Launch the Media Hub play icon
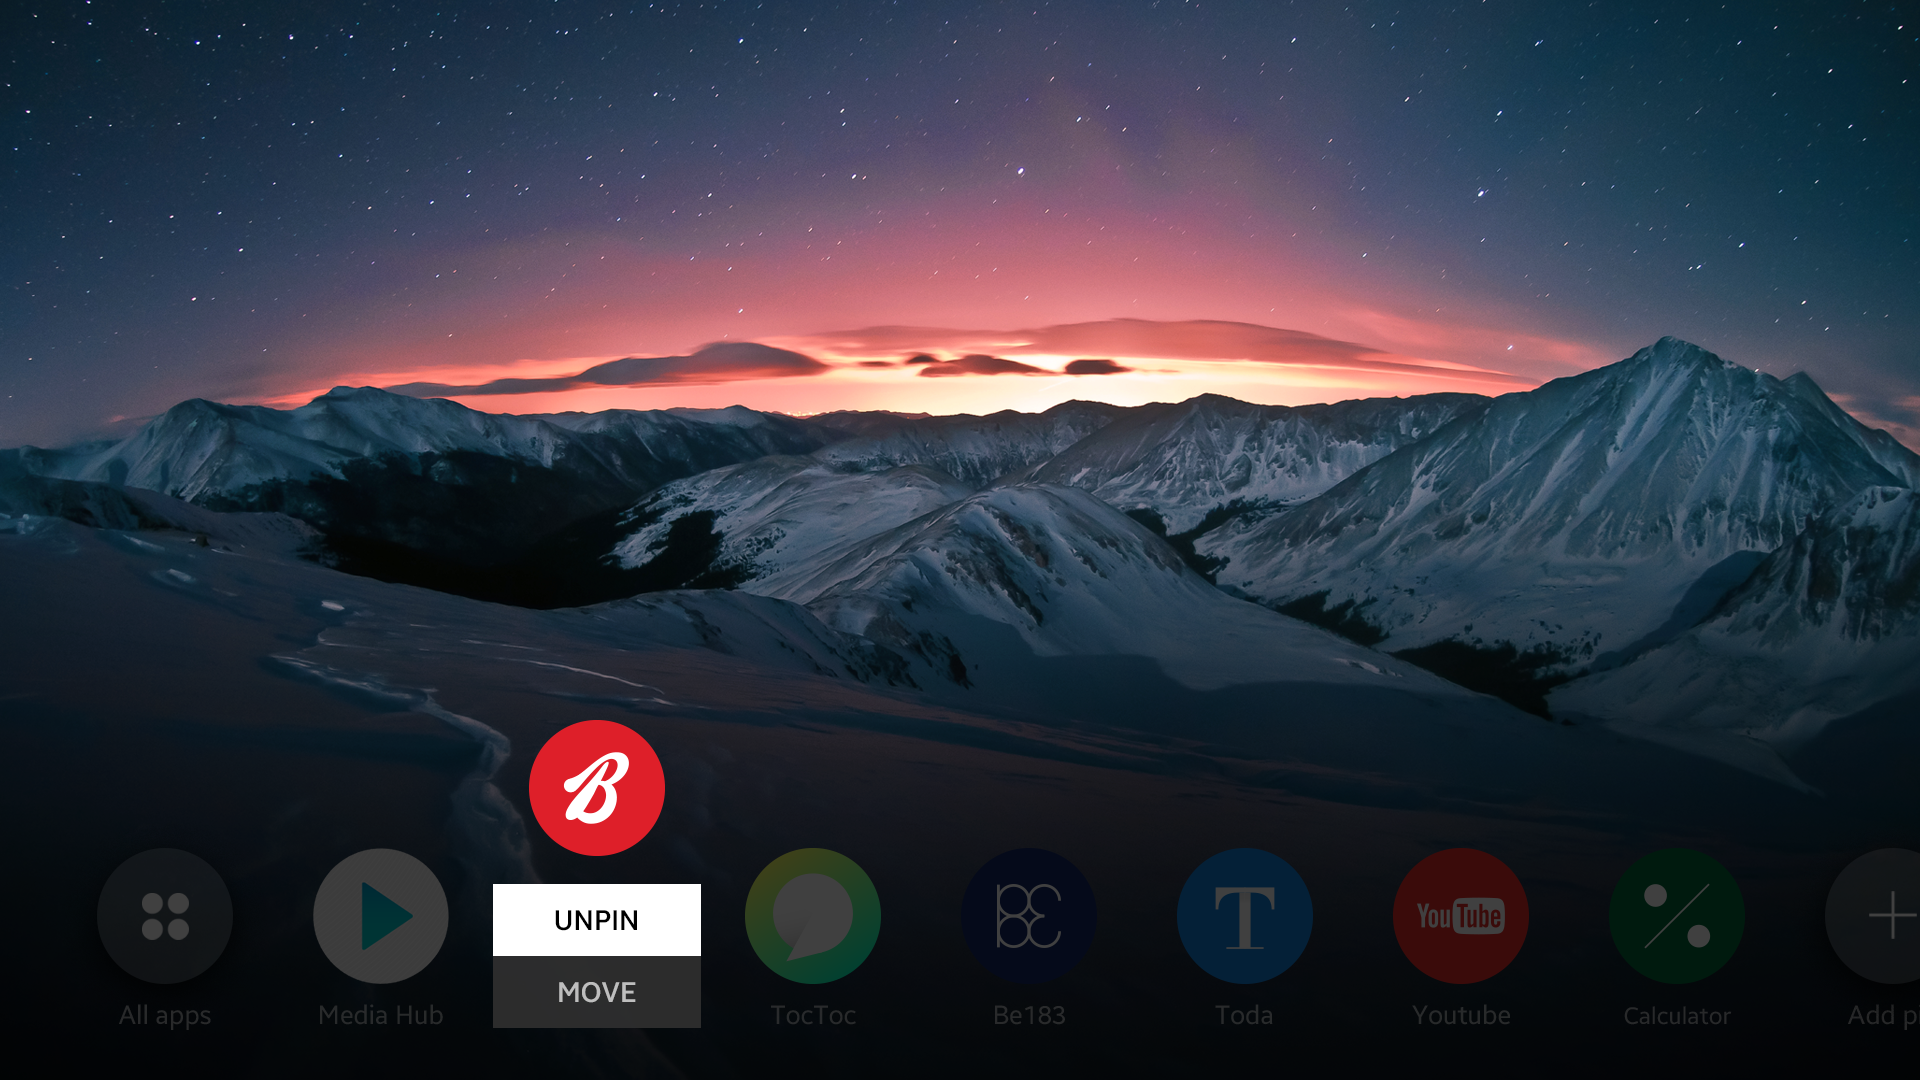This screenshot has width=1920, height=1080. [x=381, y=915]
